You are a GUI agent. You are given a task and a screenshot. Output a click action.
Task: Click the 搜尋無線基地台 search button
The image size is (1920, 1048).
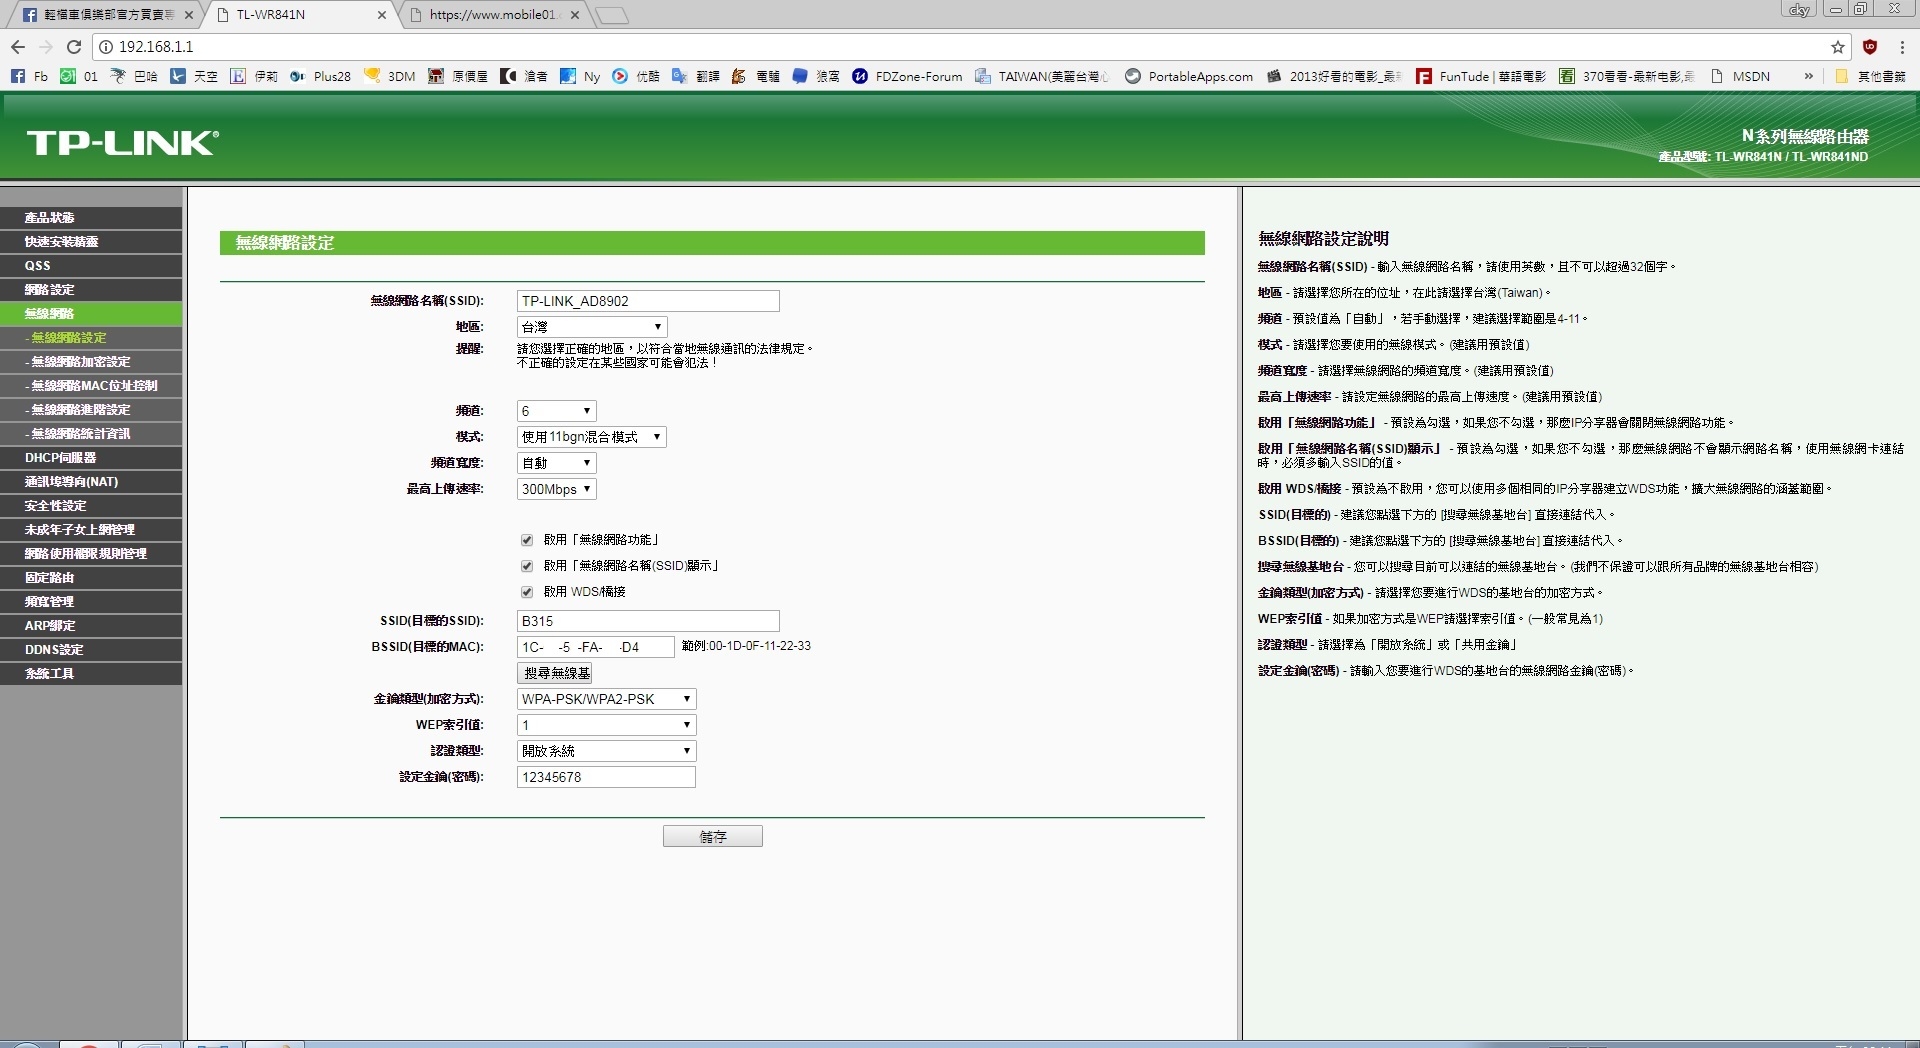coord(555,673)
